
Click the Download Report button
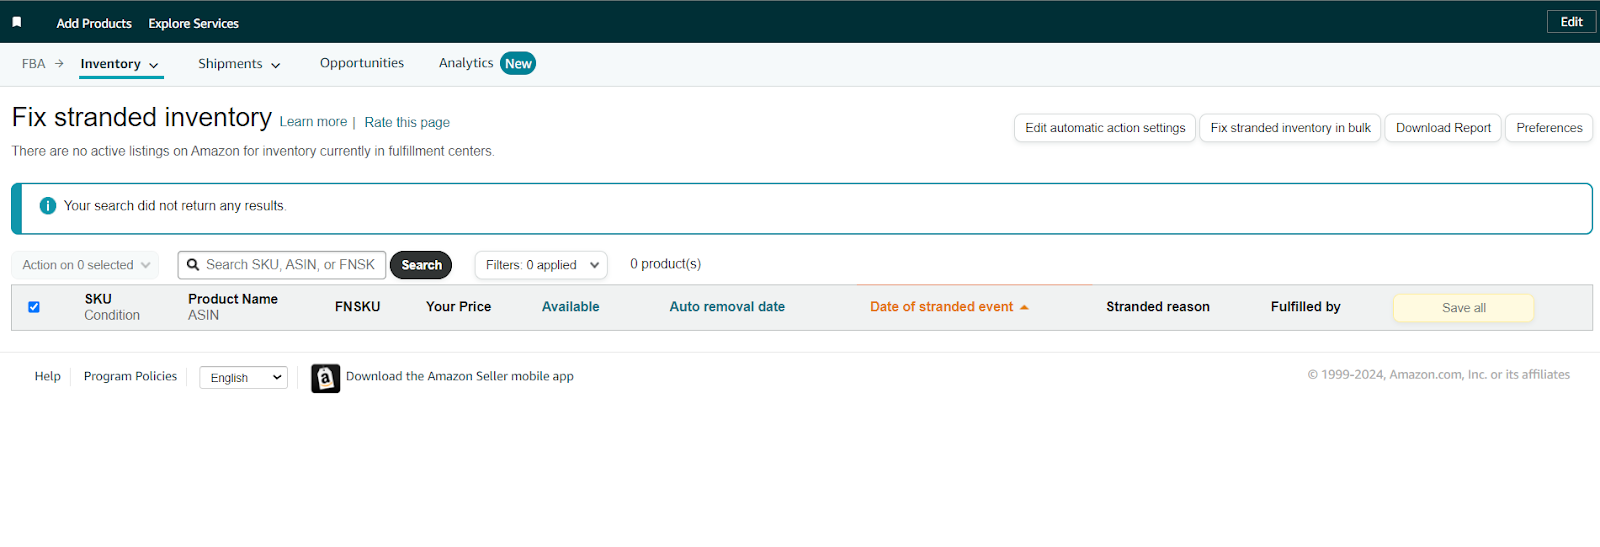click(x=1443, y=128)
